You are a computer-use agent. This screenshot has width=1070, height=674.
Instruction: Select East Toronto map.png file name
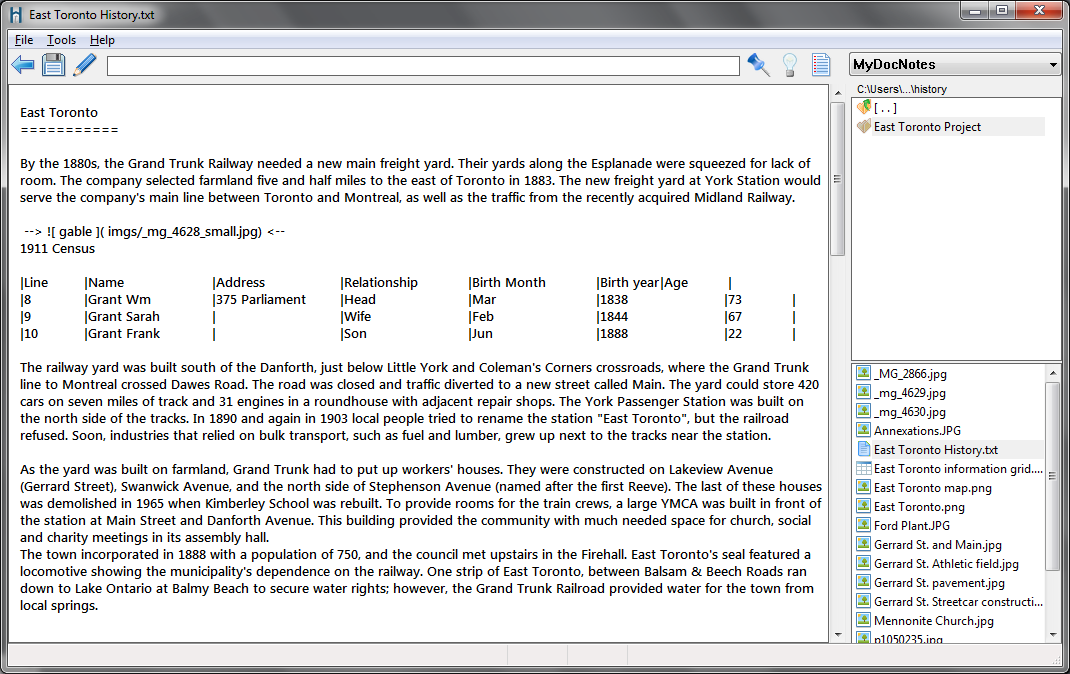933,488
